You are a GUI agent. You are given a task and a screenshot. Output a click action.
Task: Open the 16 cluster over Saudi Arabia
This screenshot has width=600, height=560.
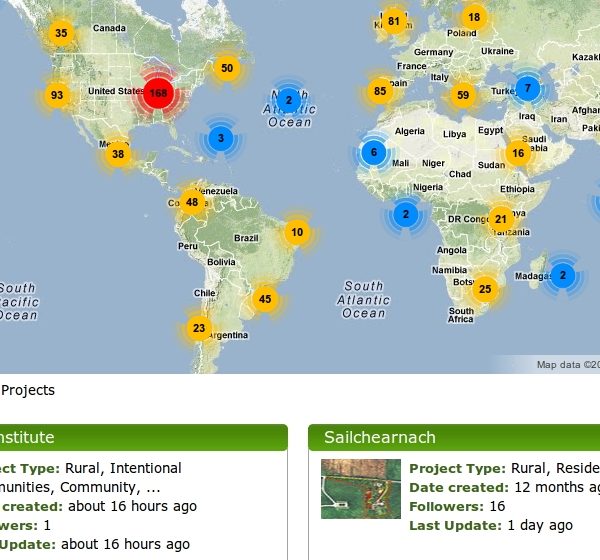tap(518, 153)
